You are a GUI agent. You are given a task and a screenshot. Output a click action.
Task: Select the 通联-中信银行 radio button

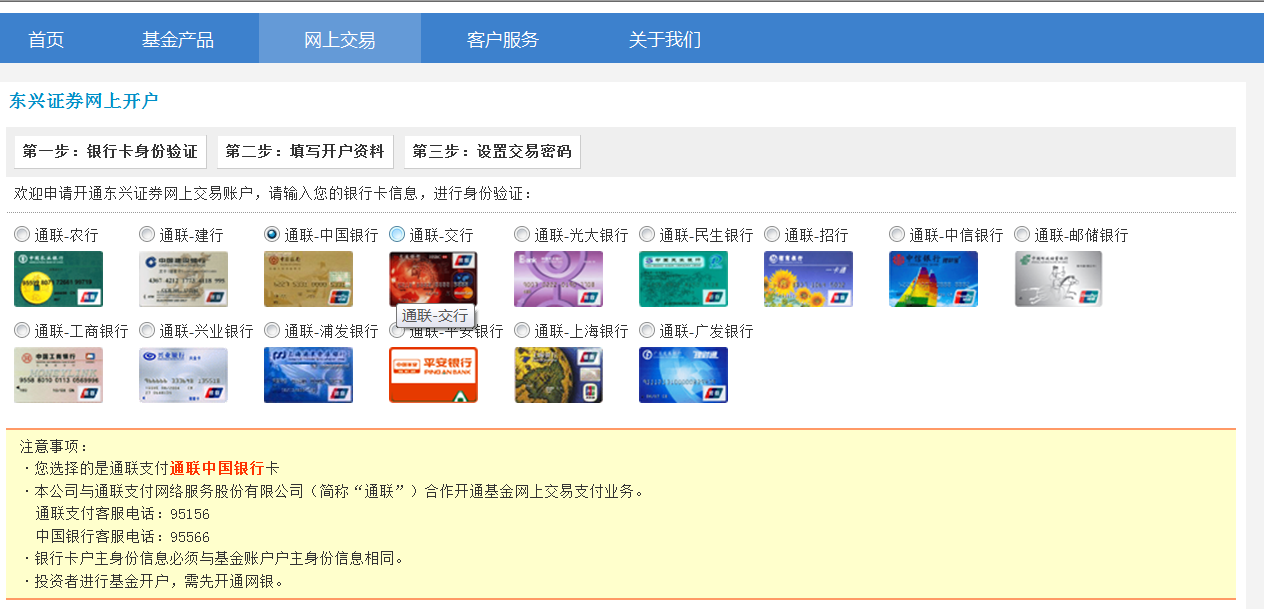click(897, 234)
